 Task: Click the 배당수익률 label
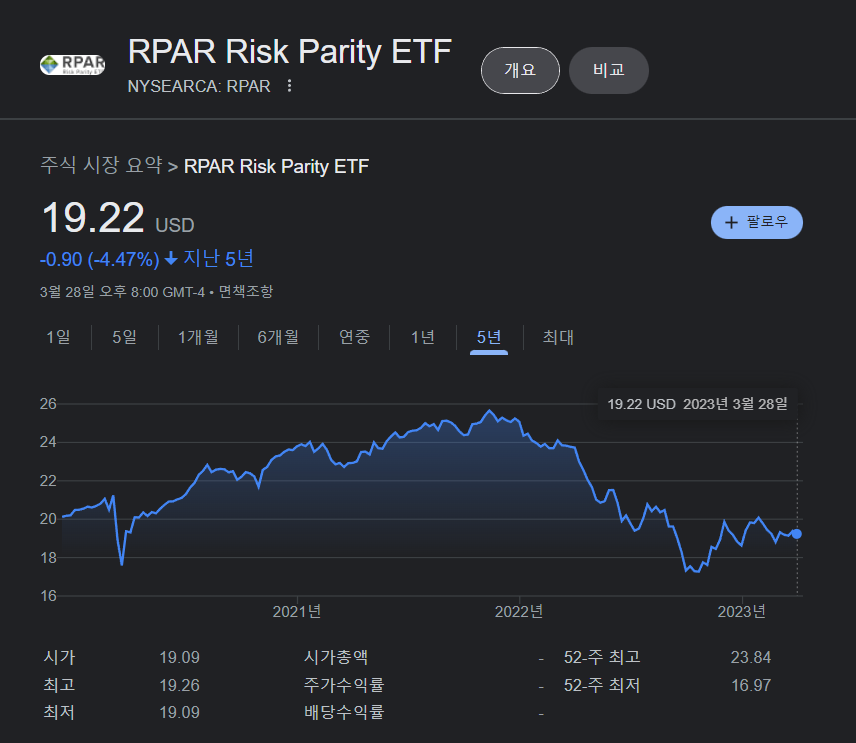click(x=344, y=712)
